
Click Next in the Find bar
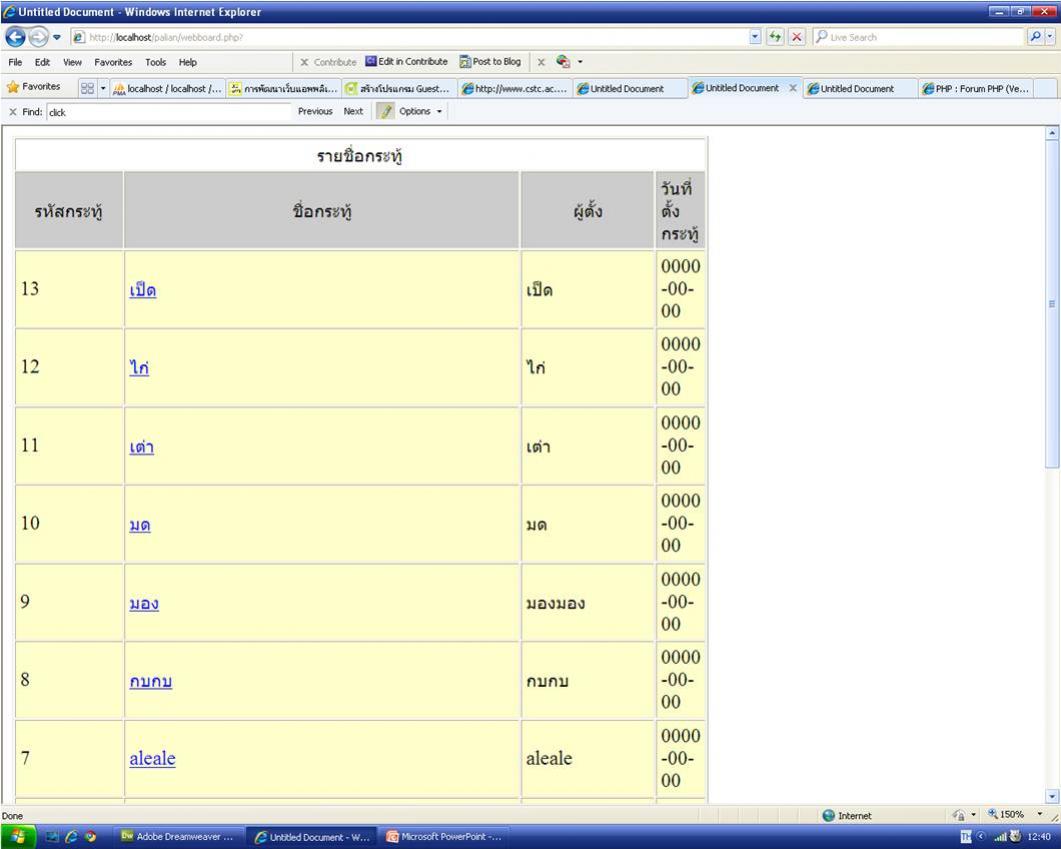point(353,111)
